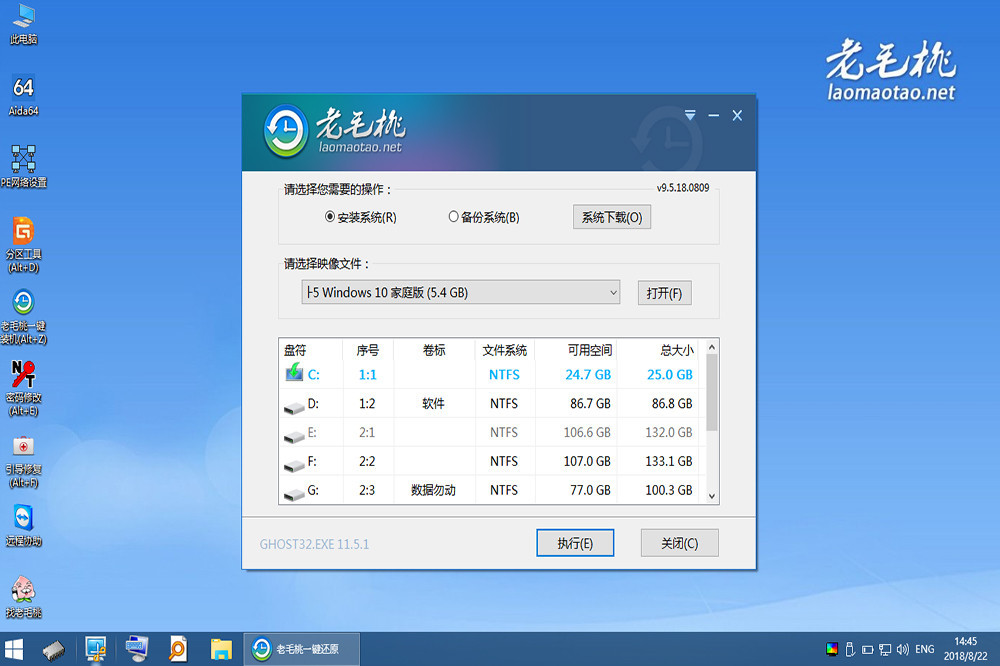Click the partition list scroll-down arrow
The height and width of the screenshot is (666, 1000).
712,495
